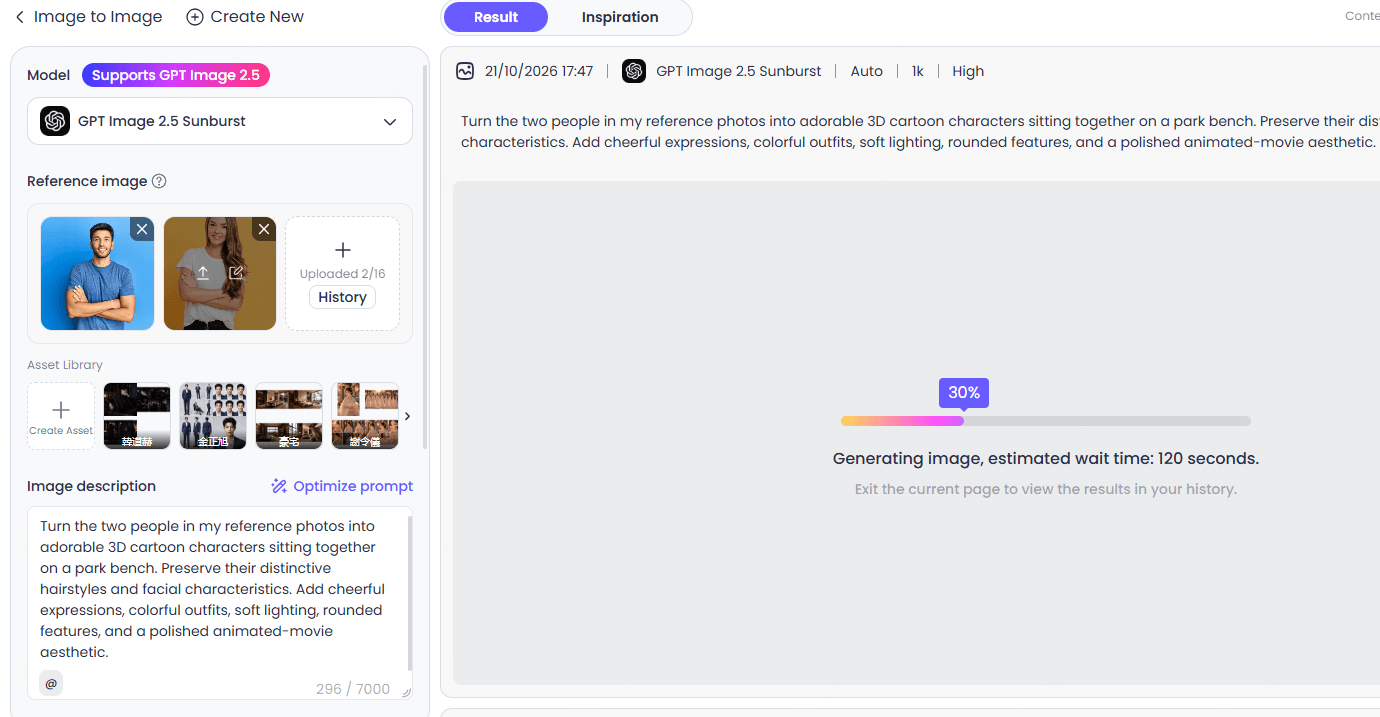The image size is (1380, 717).
Task: Click the man reference photo thumbnail
Action: 98,273
